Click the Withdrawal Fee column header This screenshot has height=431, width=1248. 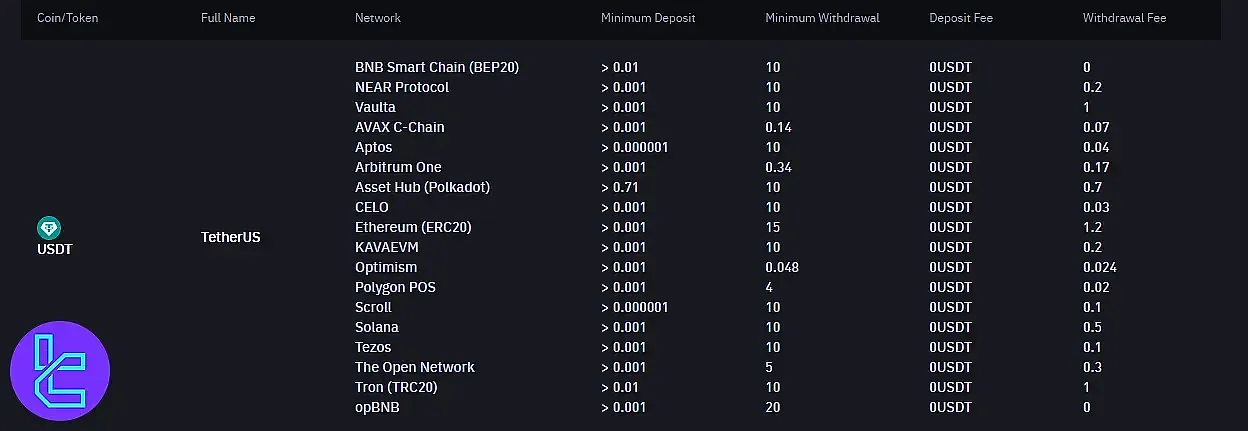point(1124,18)
